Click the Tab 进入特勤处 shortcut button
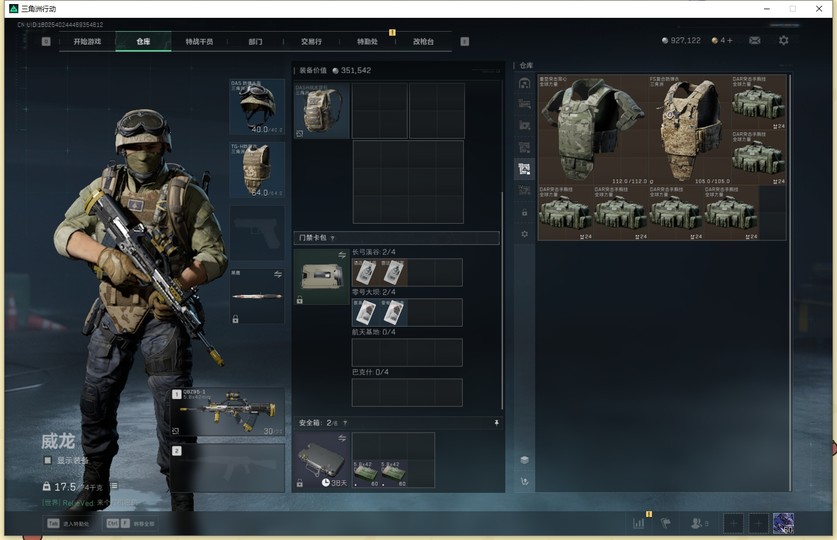This screenshot has width=837, height=540. click(x=68, y=523)
